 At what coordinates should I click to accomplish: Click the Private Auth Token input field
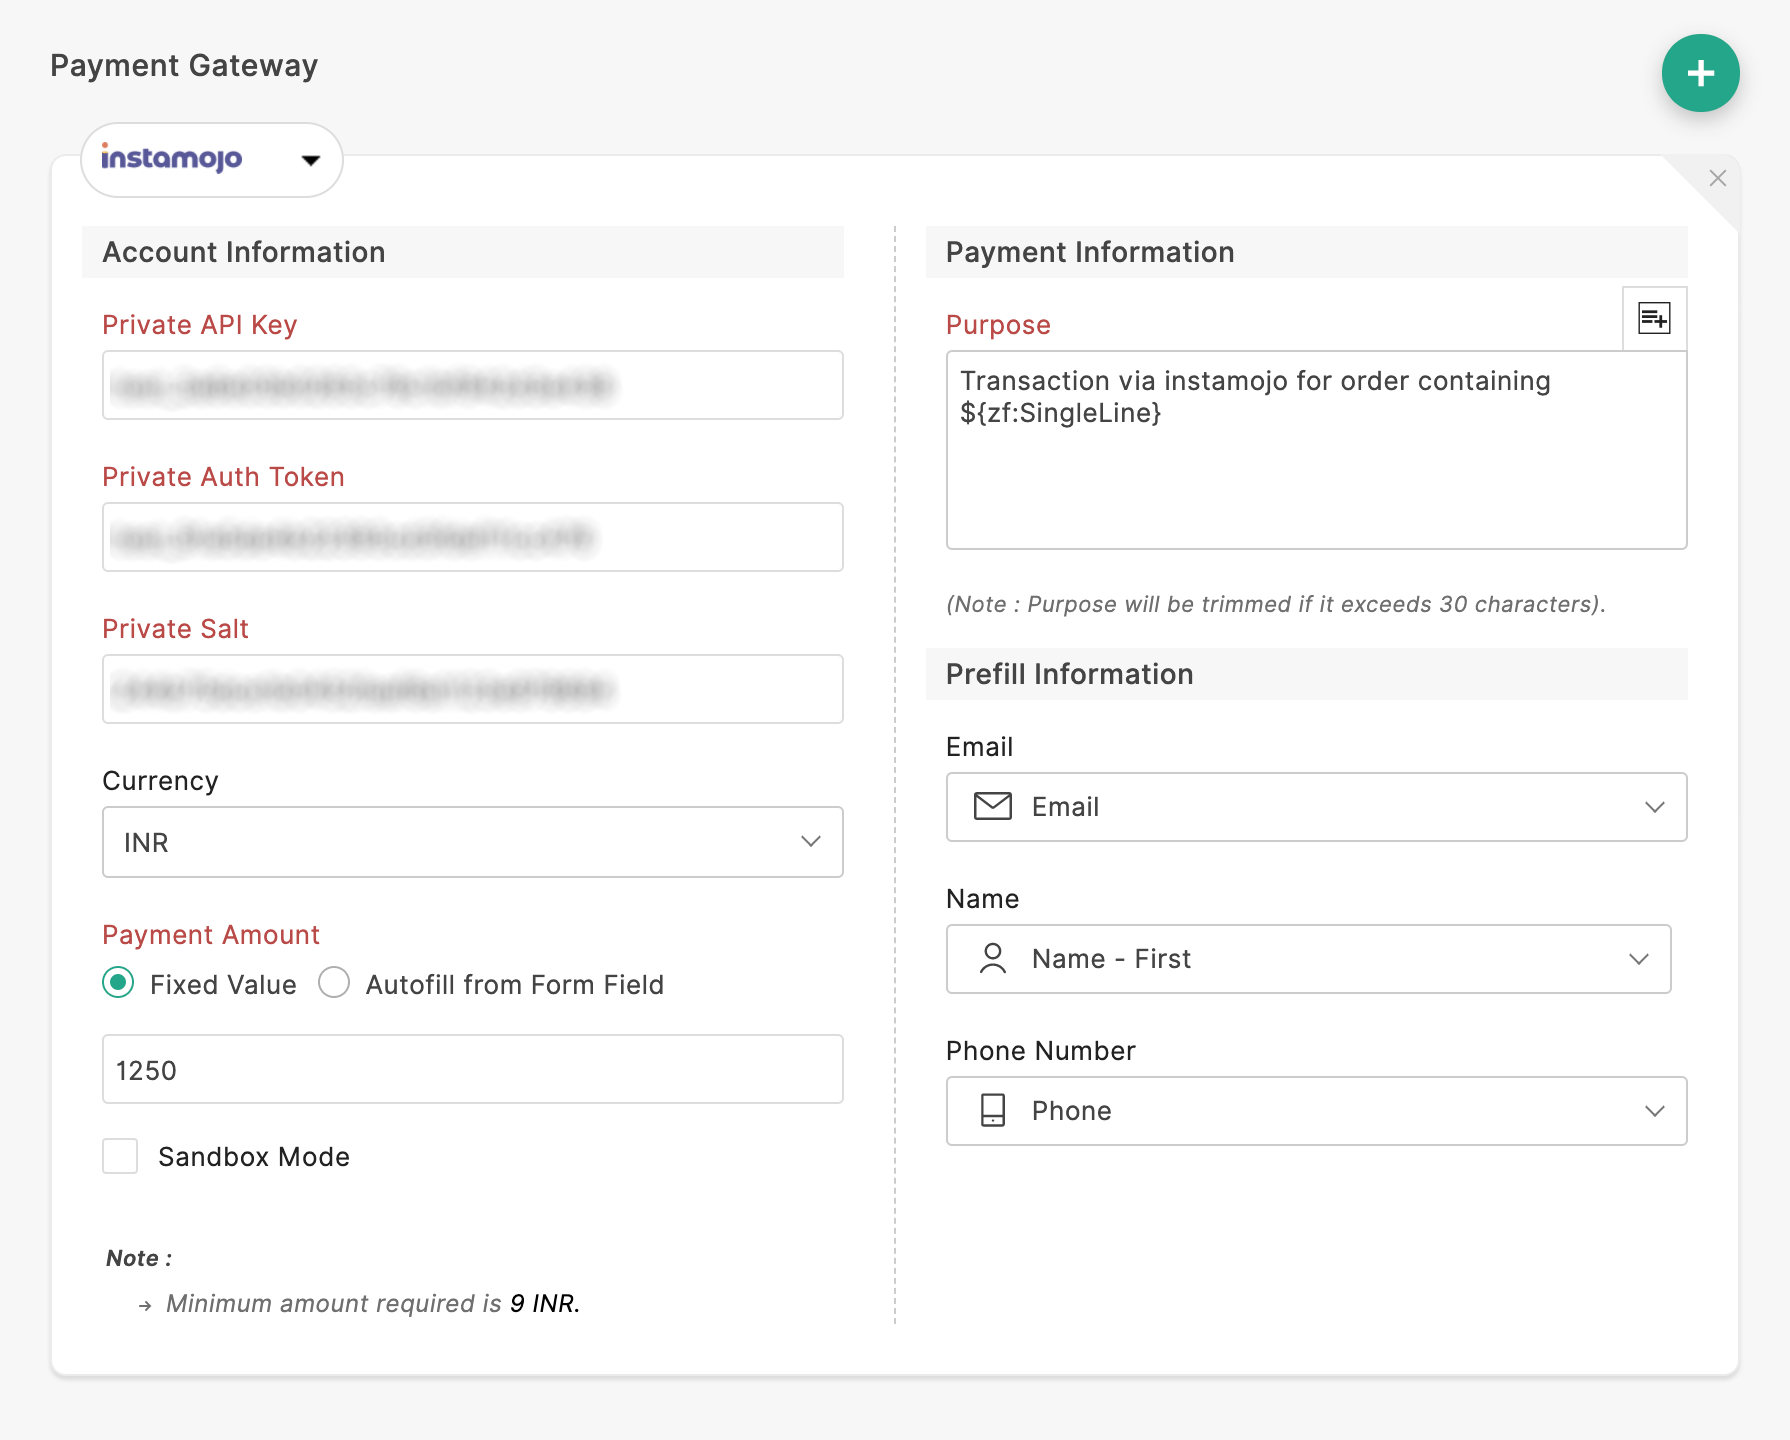tap(473, 537)
